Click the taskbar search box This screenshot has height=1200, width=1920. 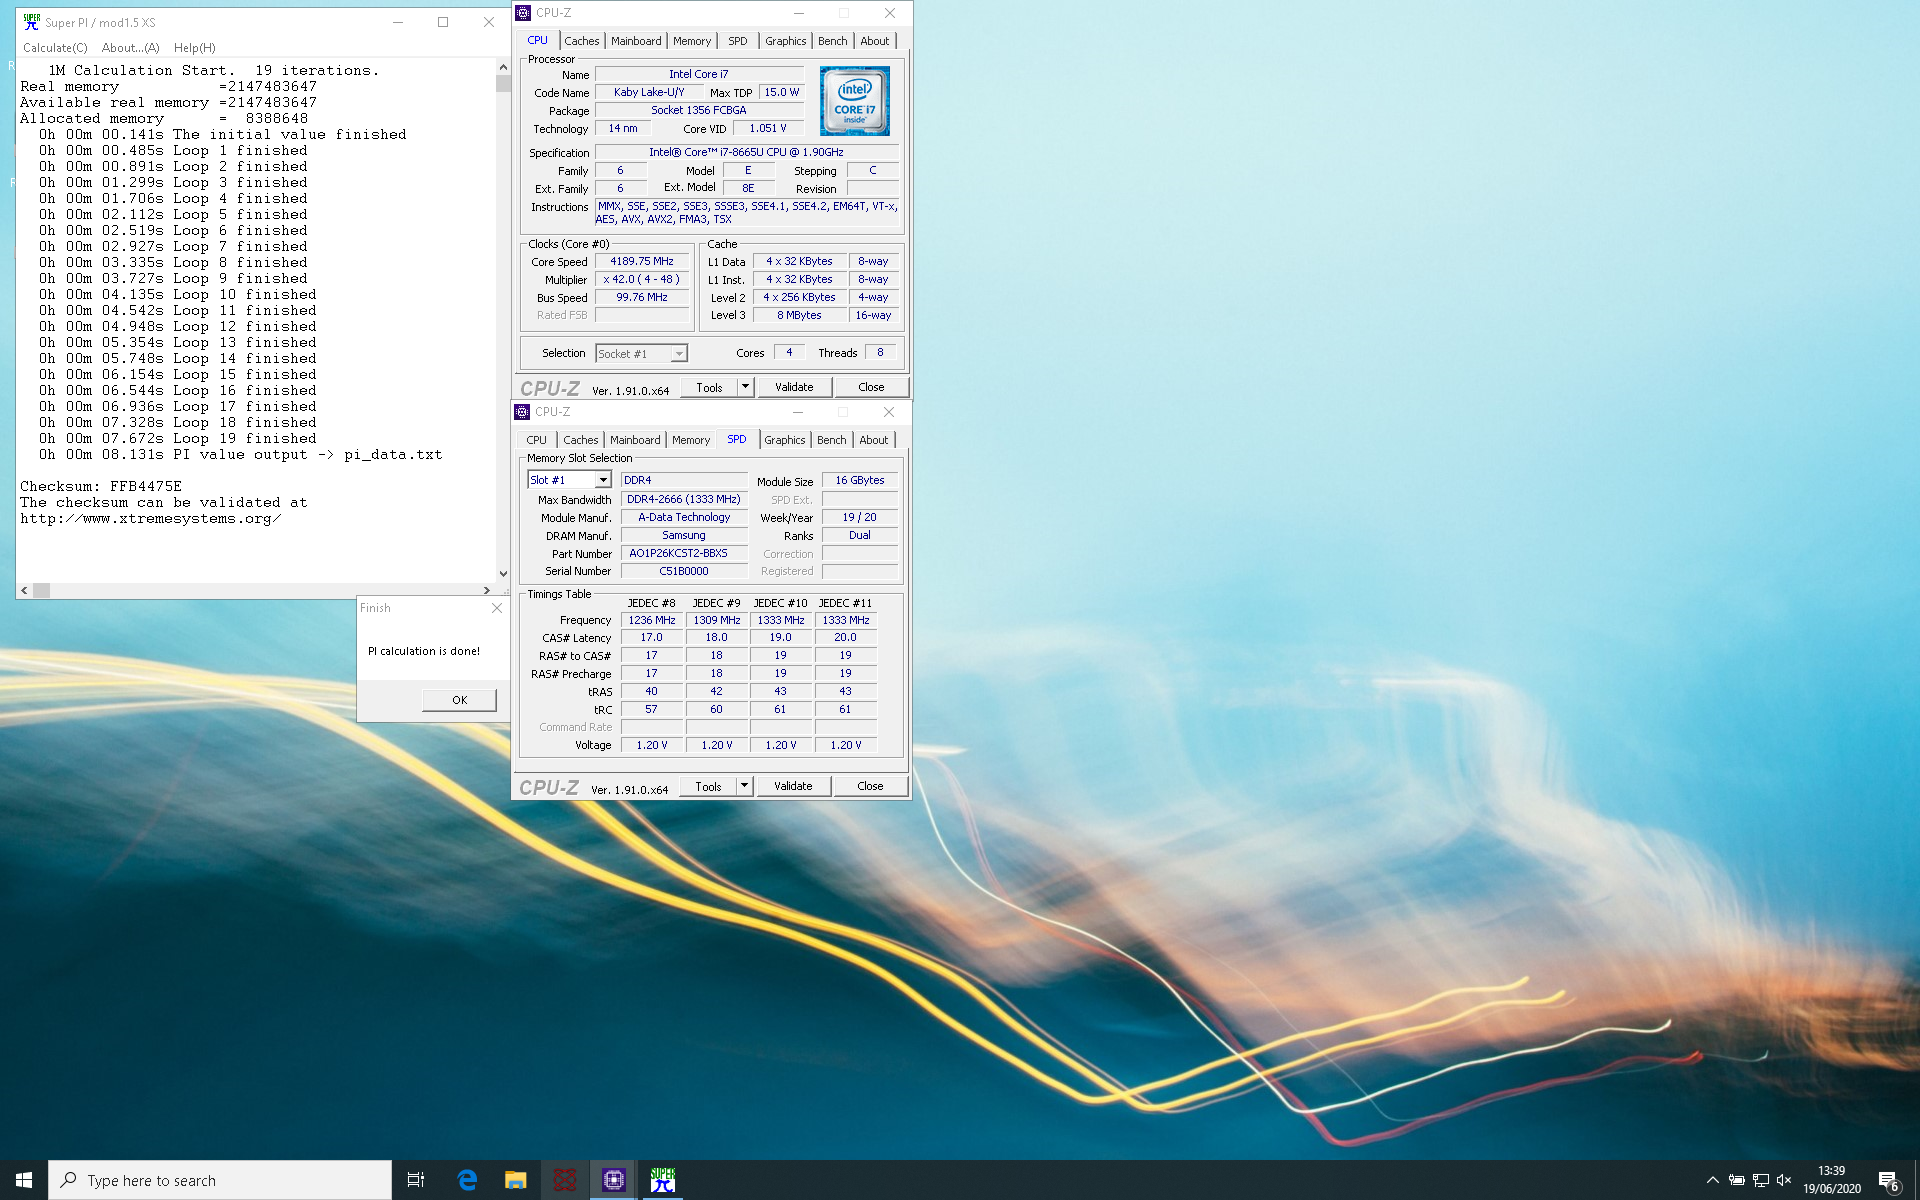click(x=220, y=1180)
